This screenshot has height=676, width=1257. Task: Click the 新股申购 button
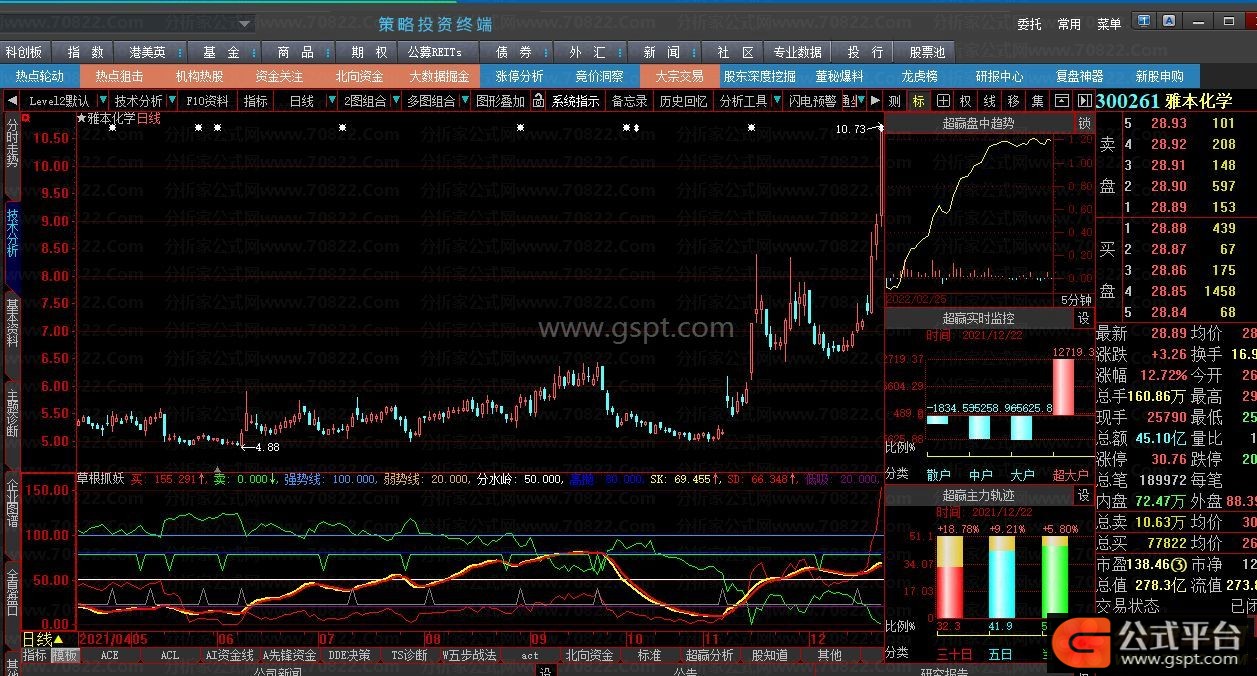coord(1160,76)
